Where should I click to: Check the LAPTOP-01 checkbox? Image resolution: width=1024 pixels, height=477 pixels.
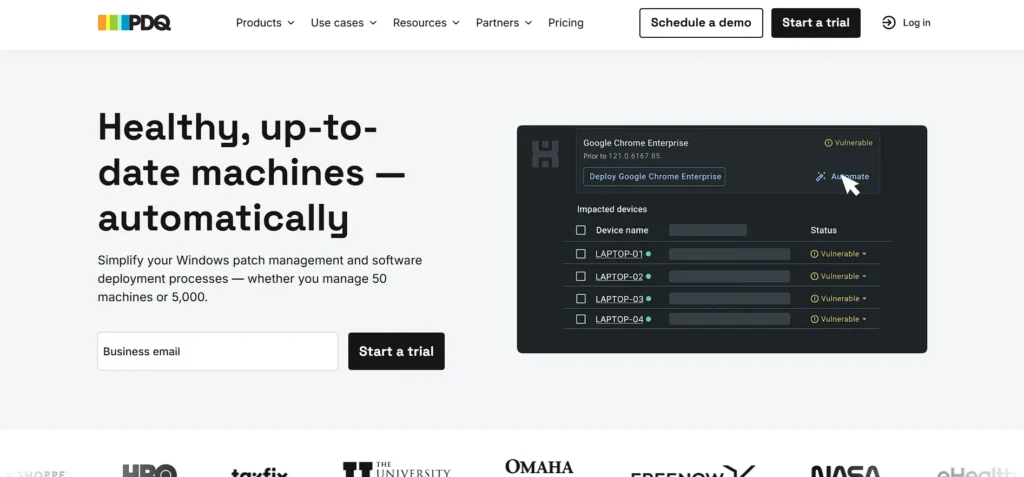coord(581,254)
